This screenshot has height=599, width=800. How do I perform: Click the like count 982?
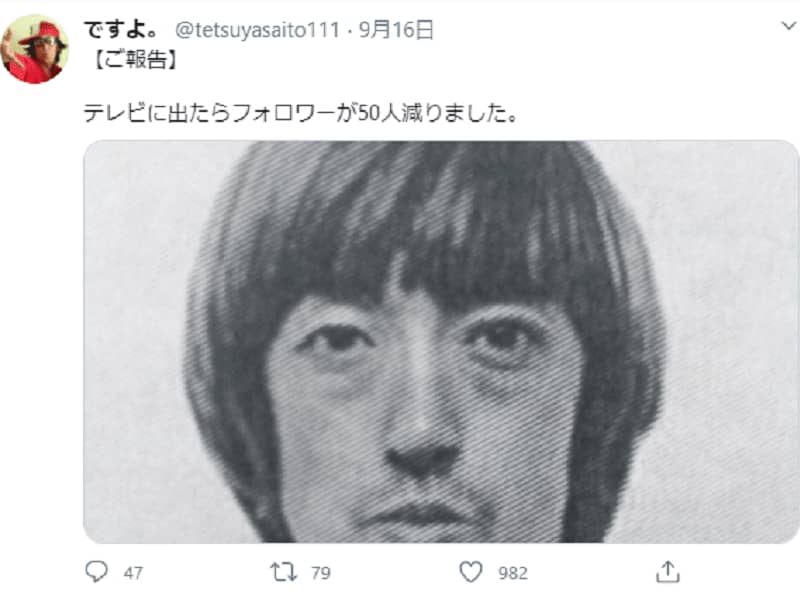click(x=513, y=573)
